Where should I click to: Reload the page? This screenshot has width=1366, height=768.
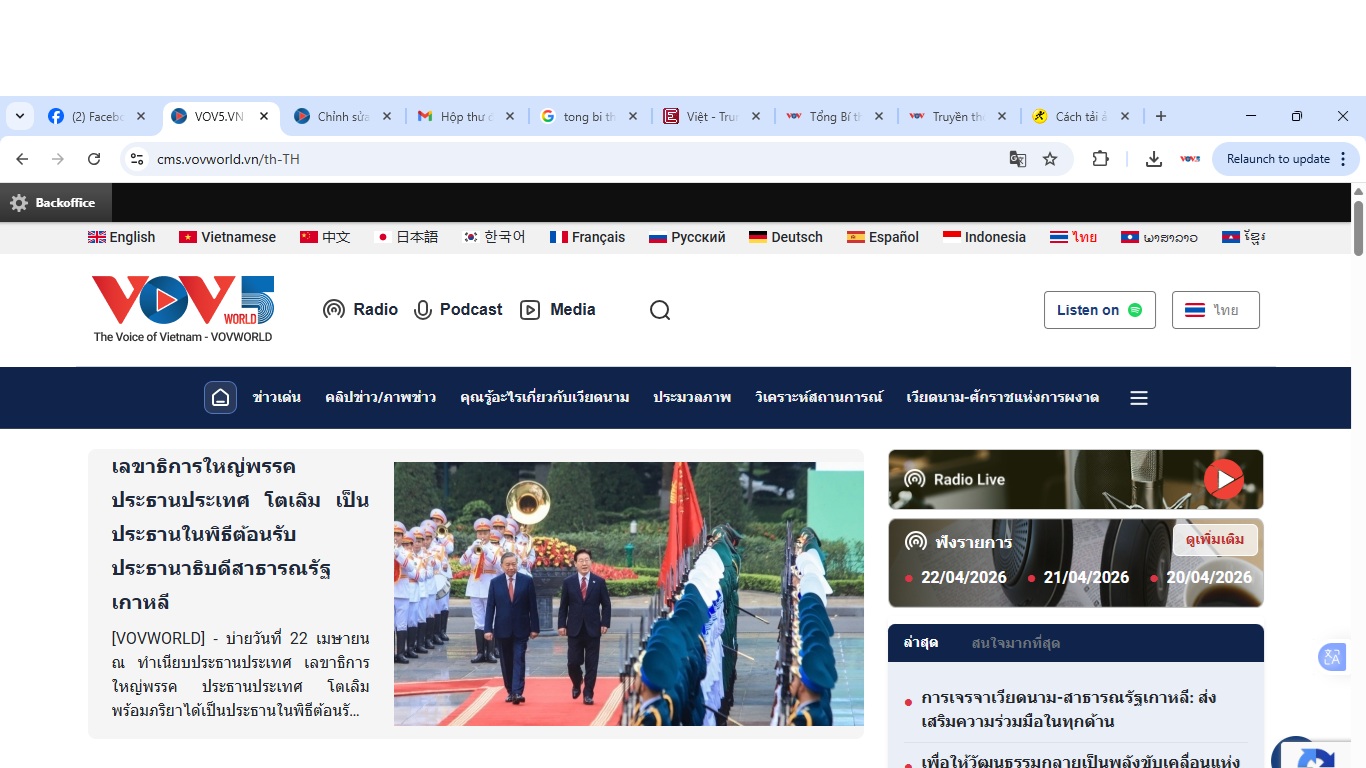tap(94, 159)
